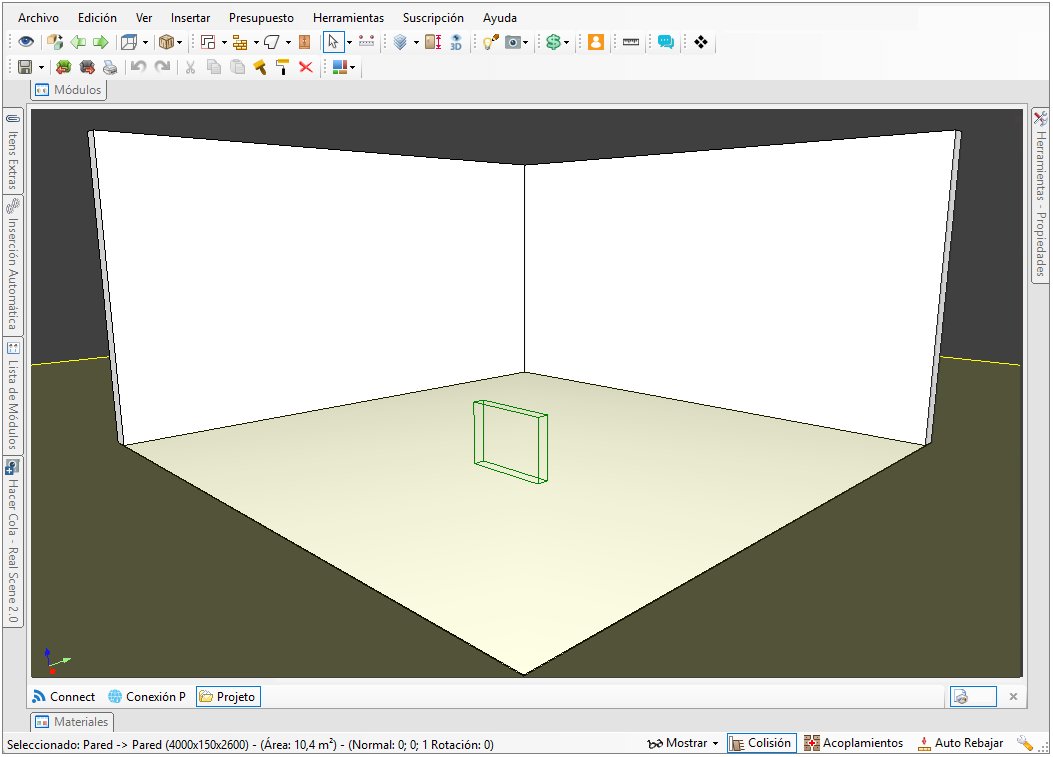Image resolution: width=1053 pixels, height=757 pixels.
Task: Open the Lista de Módulos side tab
Action: pos(13,396)
